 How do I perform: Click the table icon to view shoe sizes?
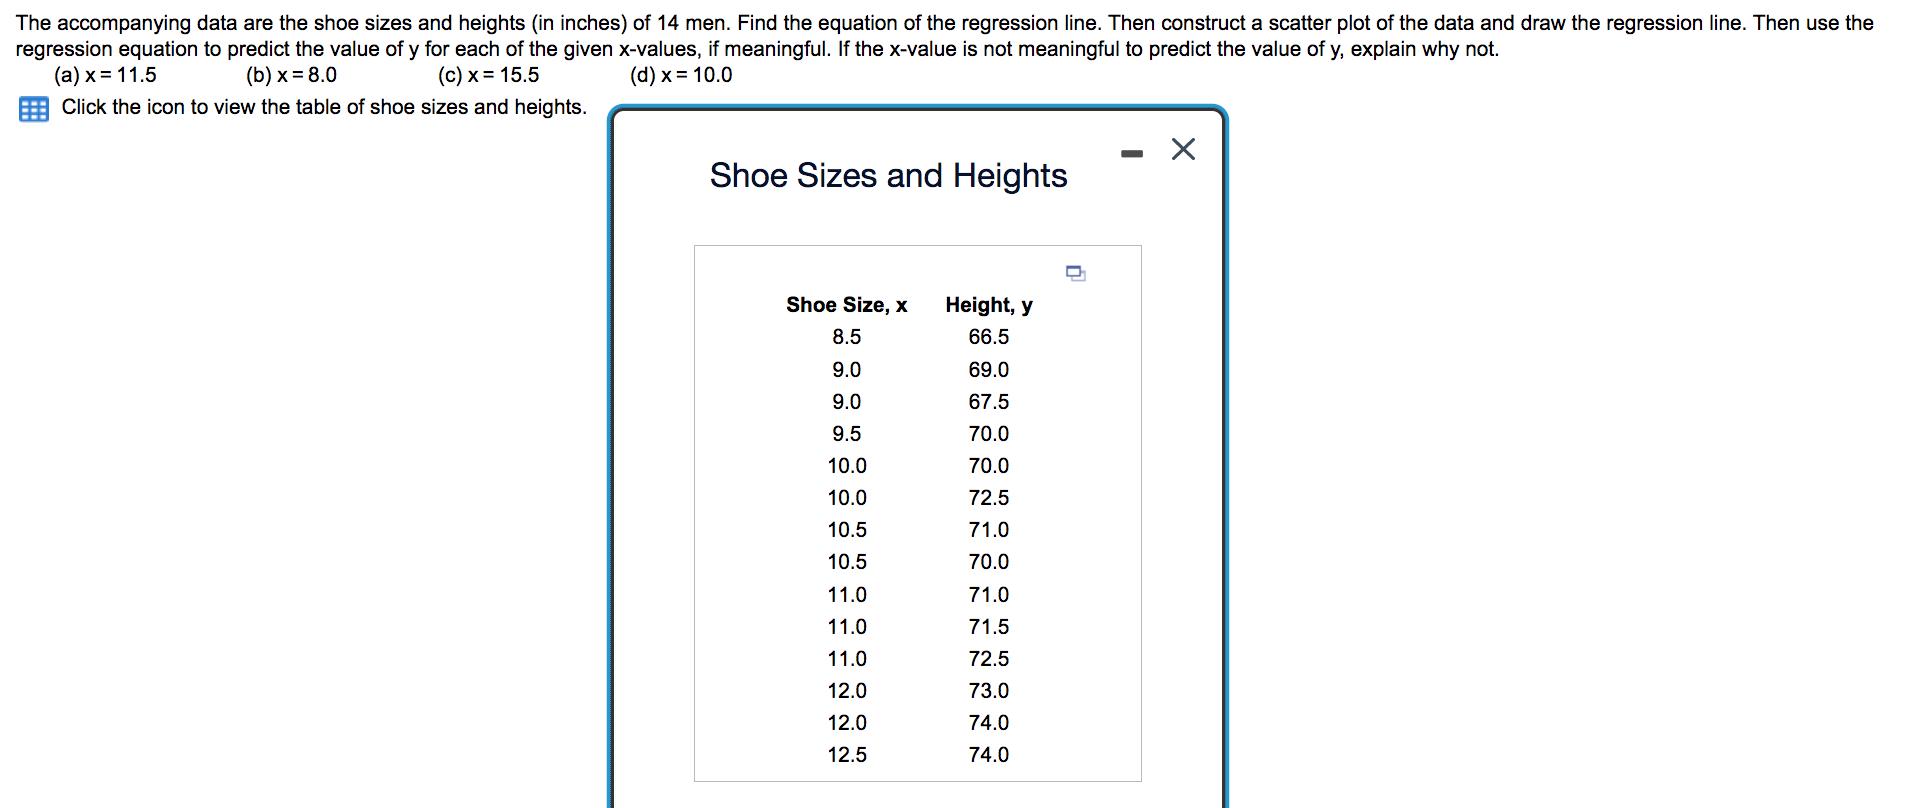tap(33, 108)
